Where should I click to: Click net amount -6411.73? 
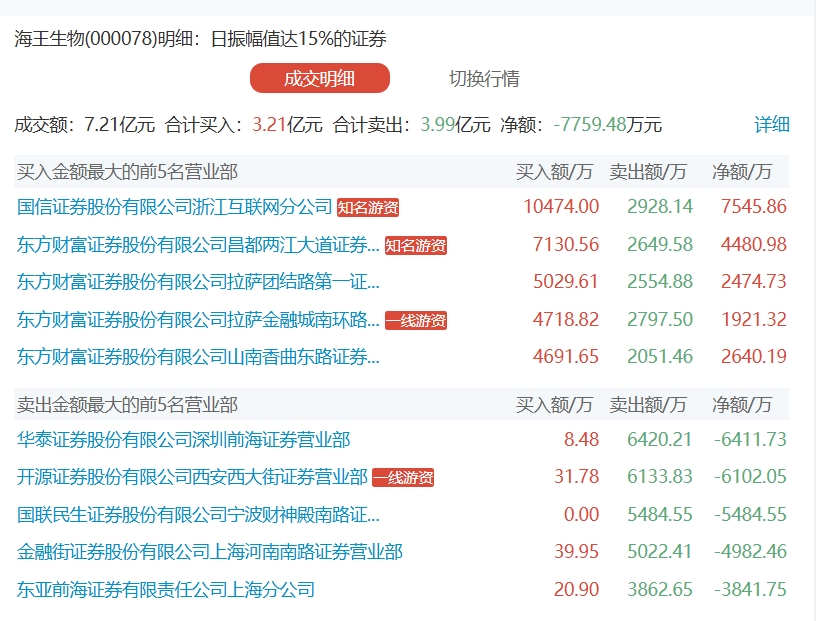(x=750, y=440)
